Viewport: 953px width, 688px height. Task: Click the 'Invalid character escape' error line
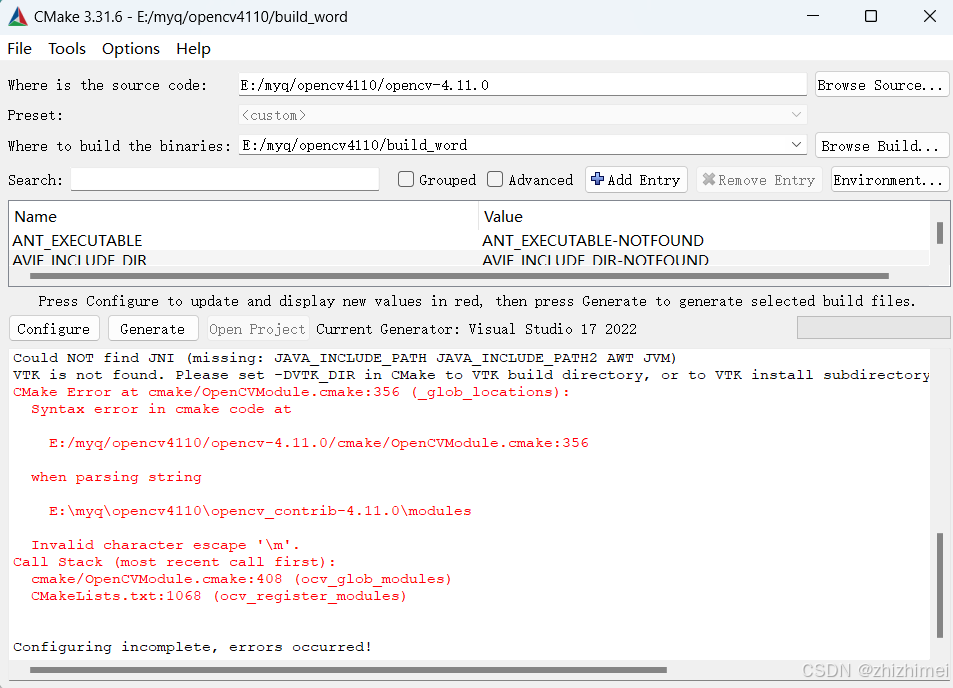click(x=165, y=545)
